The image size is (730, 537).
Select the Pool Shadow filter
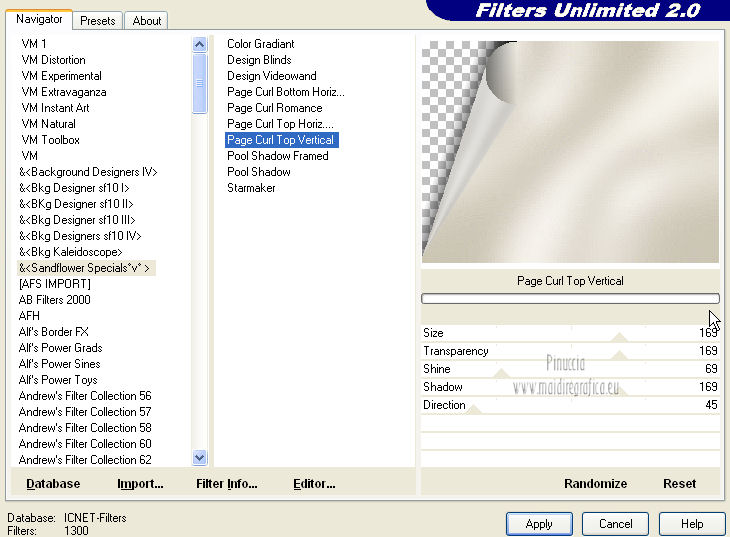259,172
